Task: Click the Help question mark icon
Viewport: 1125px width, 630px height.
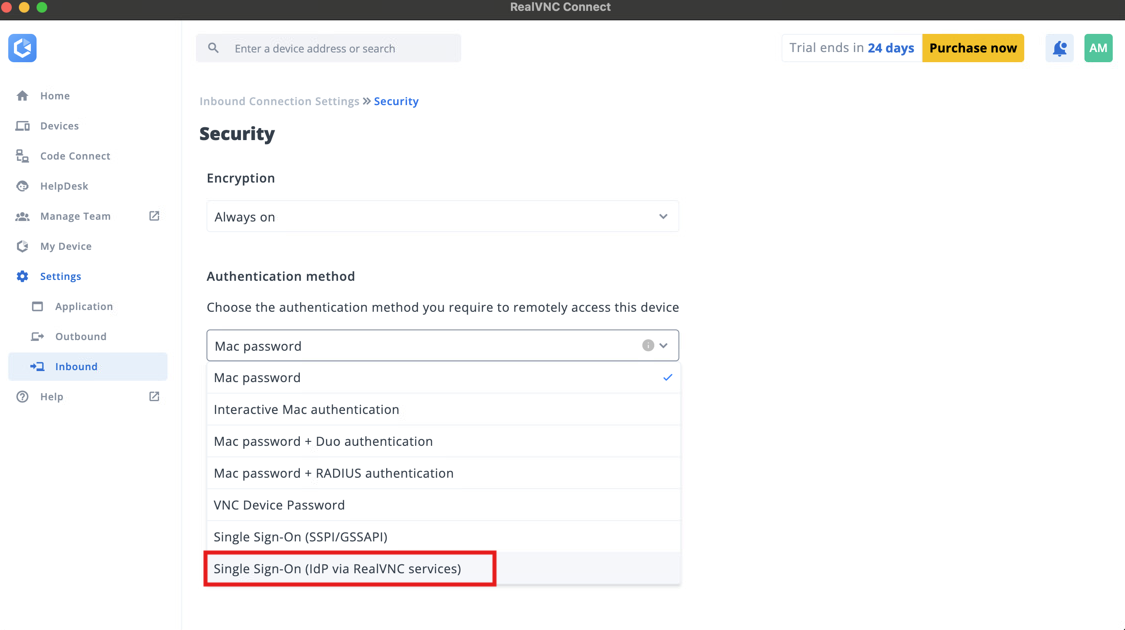Action: point(22,397)
